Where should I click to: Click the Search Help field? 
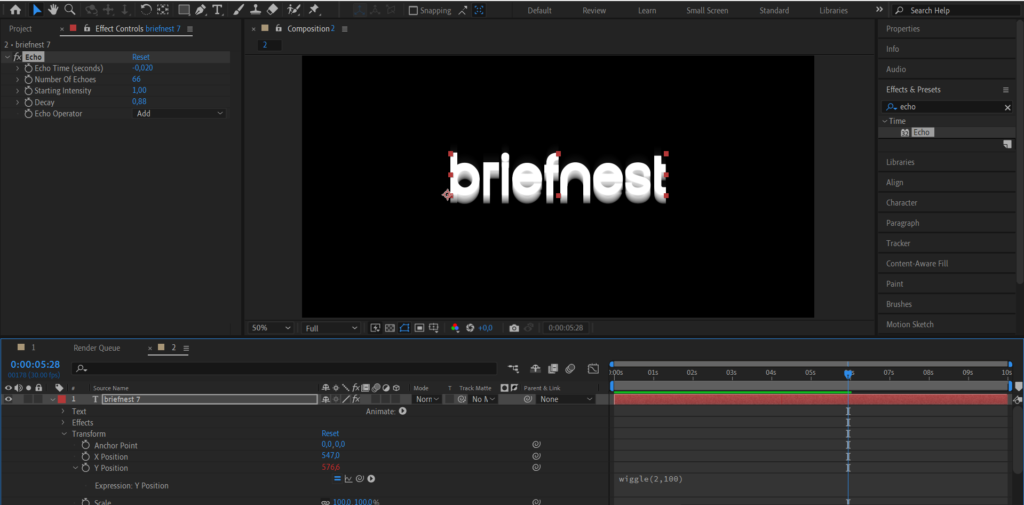[x=956, y=10]
